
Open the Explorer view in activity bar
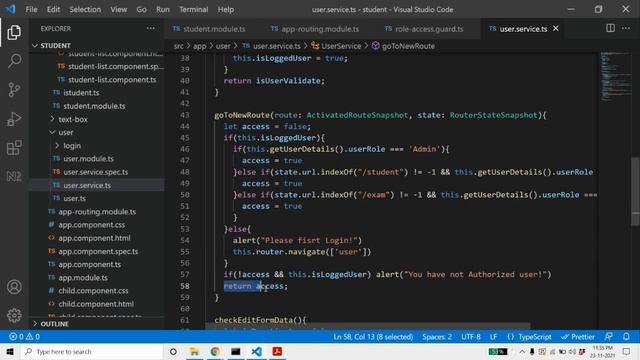coord(14,32)
